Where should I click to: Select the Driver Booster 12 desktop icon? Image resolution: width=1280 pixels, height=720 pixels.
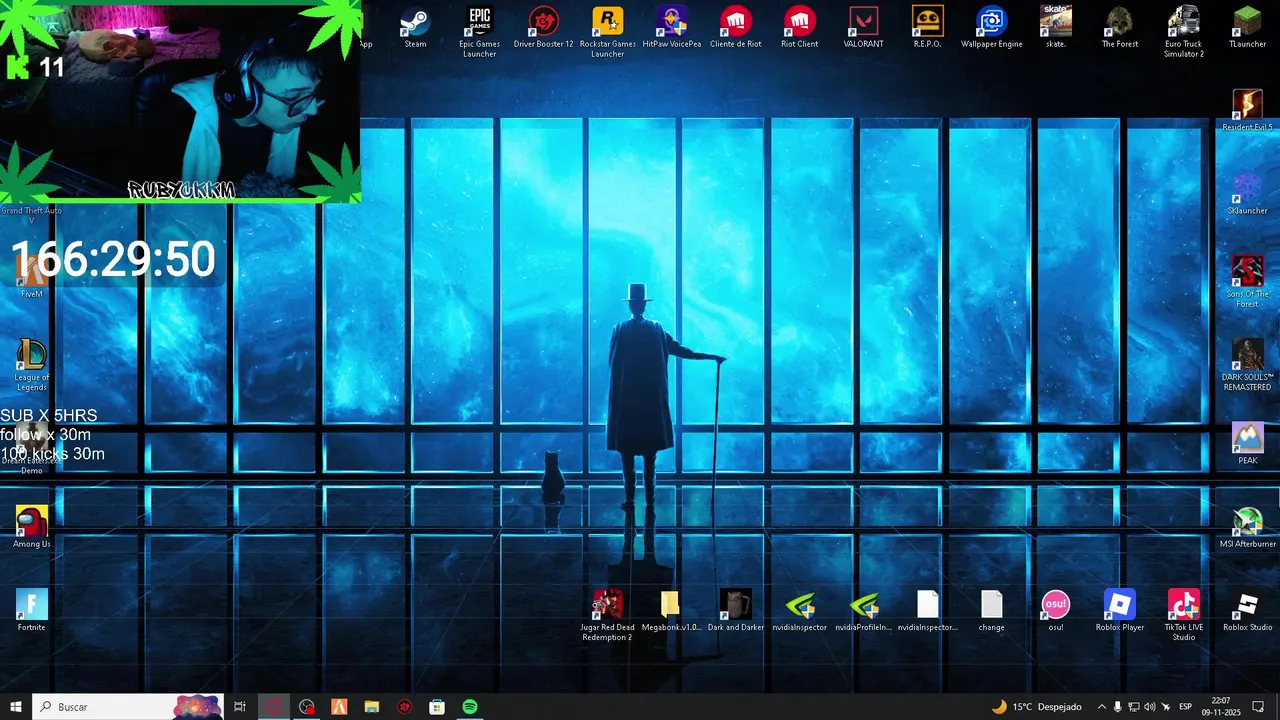coord(544,28)
